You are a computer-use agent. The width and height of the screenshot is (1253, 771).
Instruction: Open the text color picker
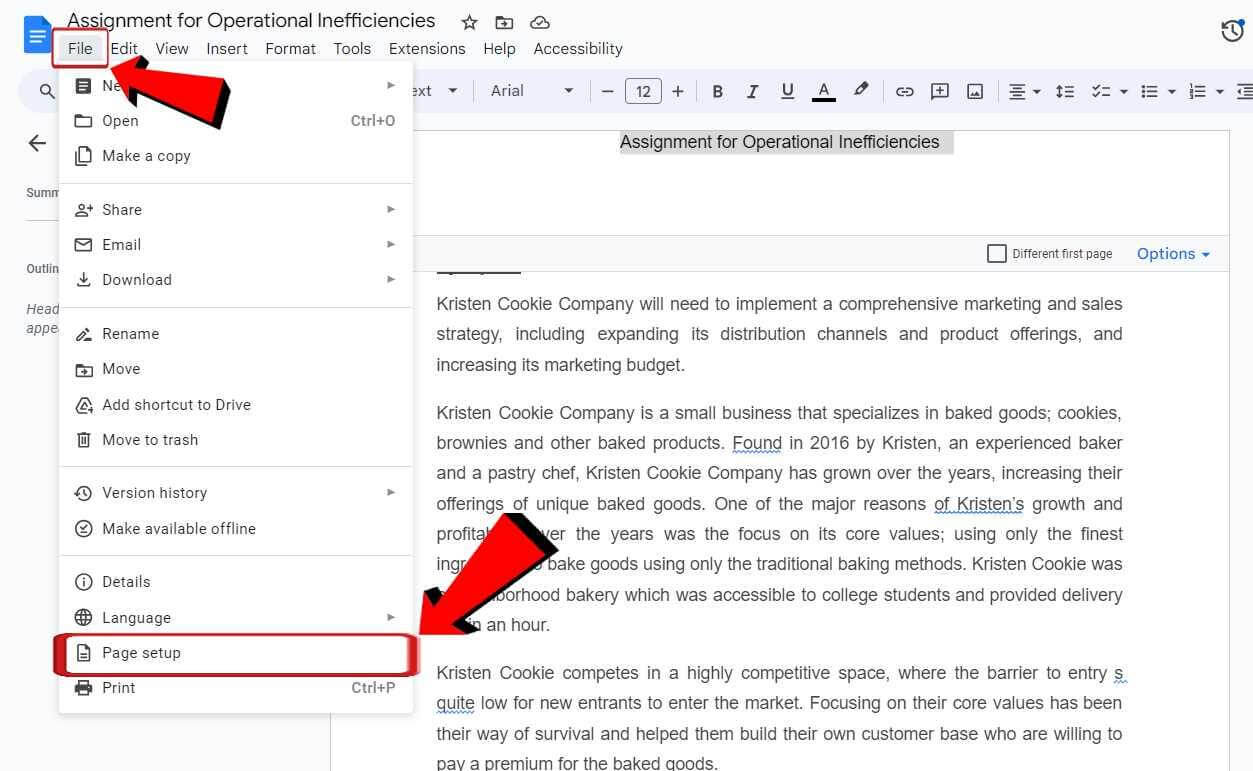[823, 91]
